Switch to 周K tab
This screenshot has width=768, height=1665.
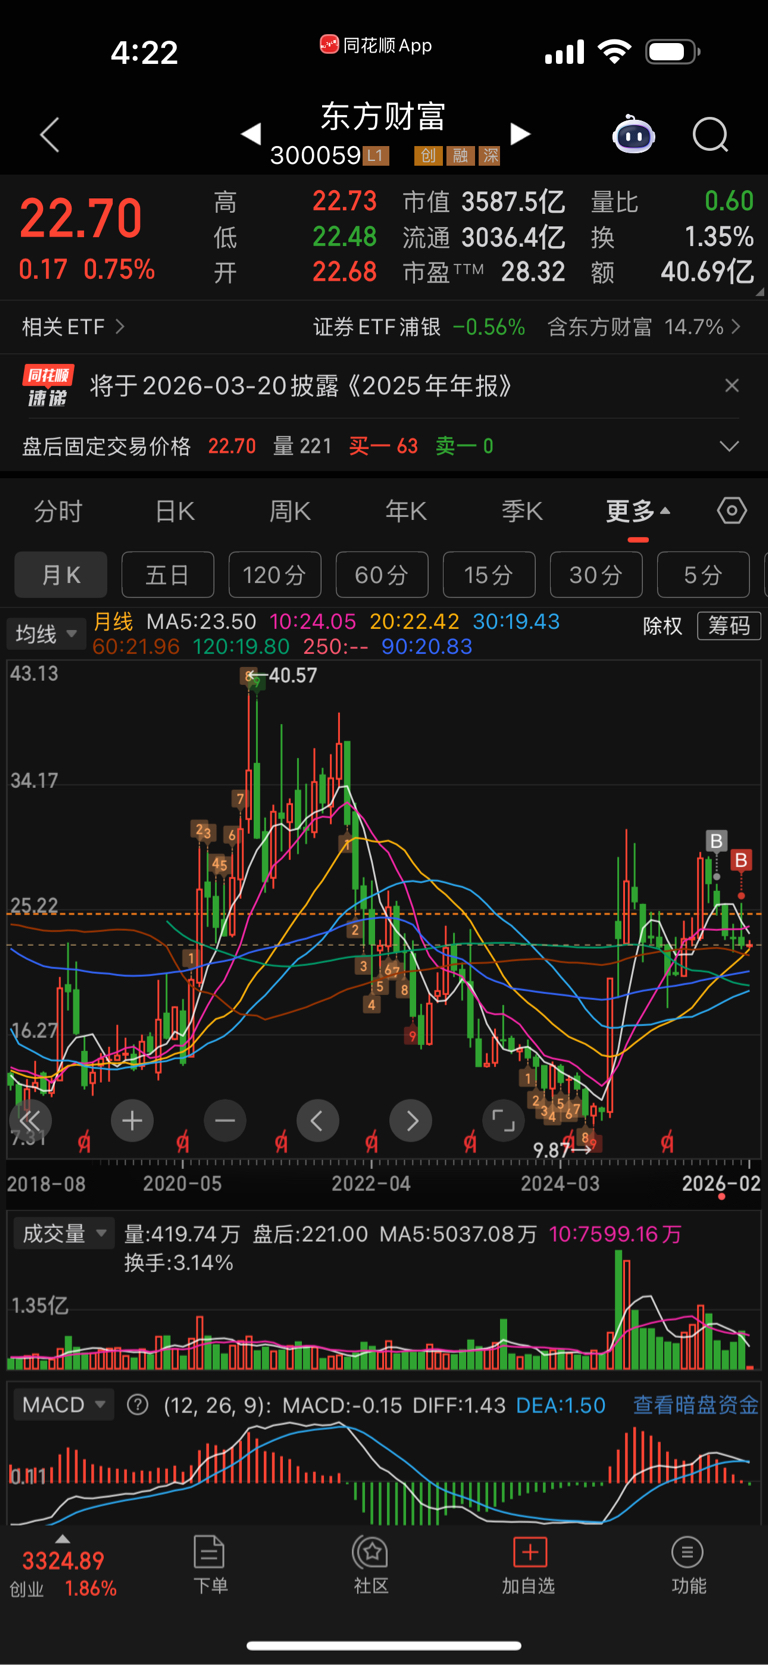[x=290, y=511]
